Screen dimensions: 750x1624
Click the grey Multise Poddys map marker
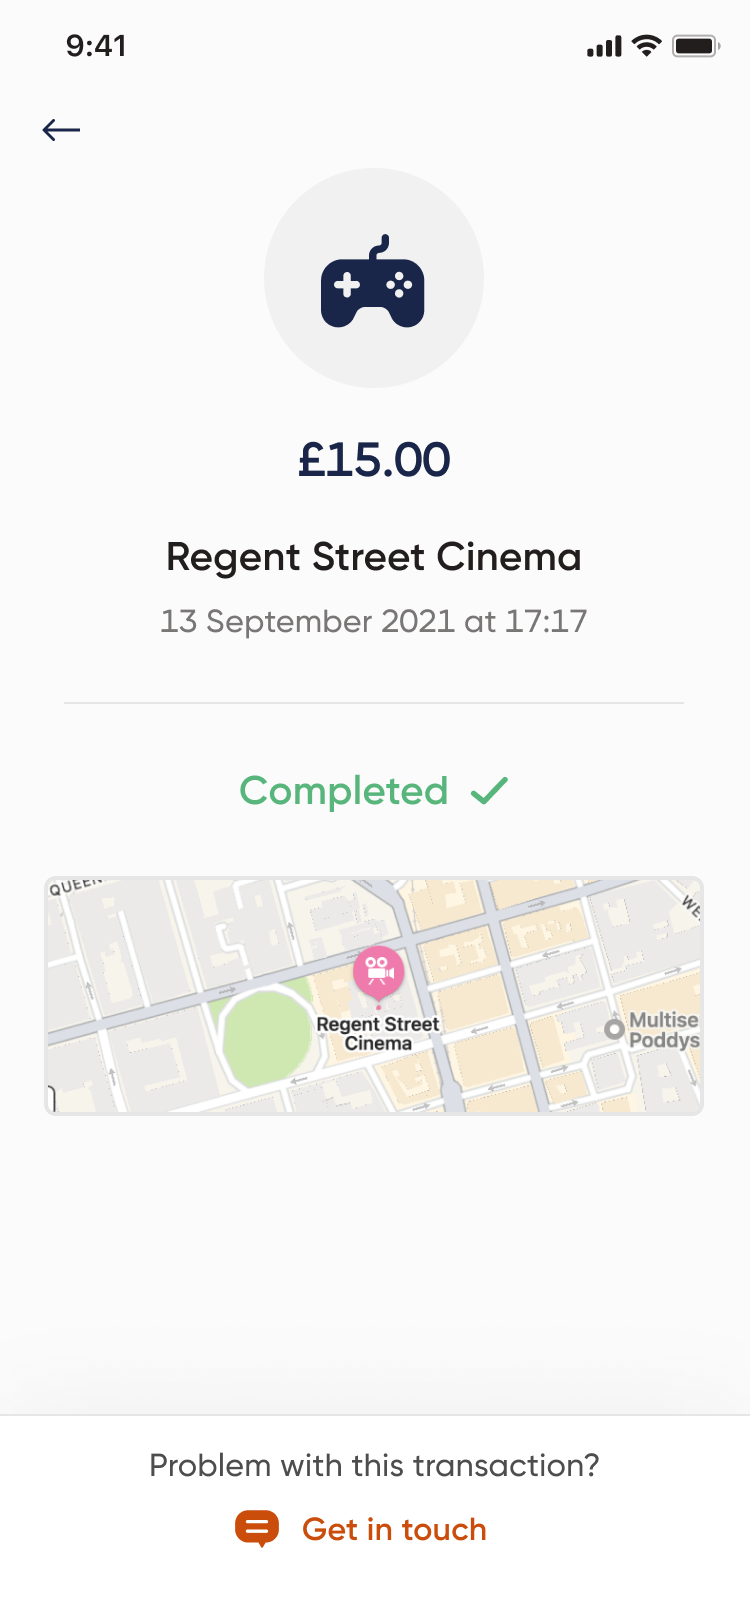point(614,1029)
